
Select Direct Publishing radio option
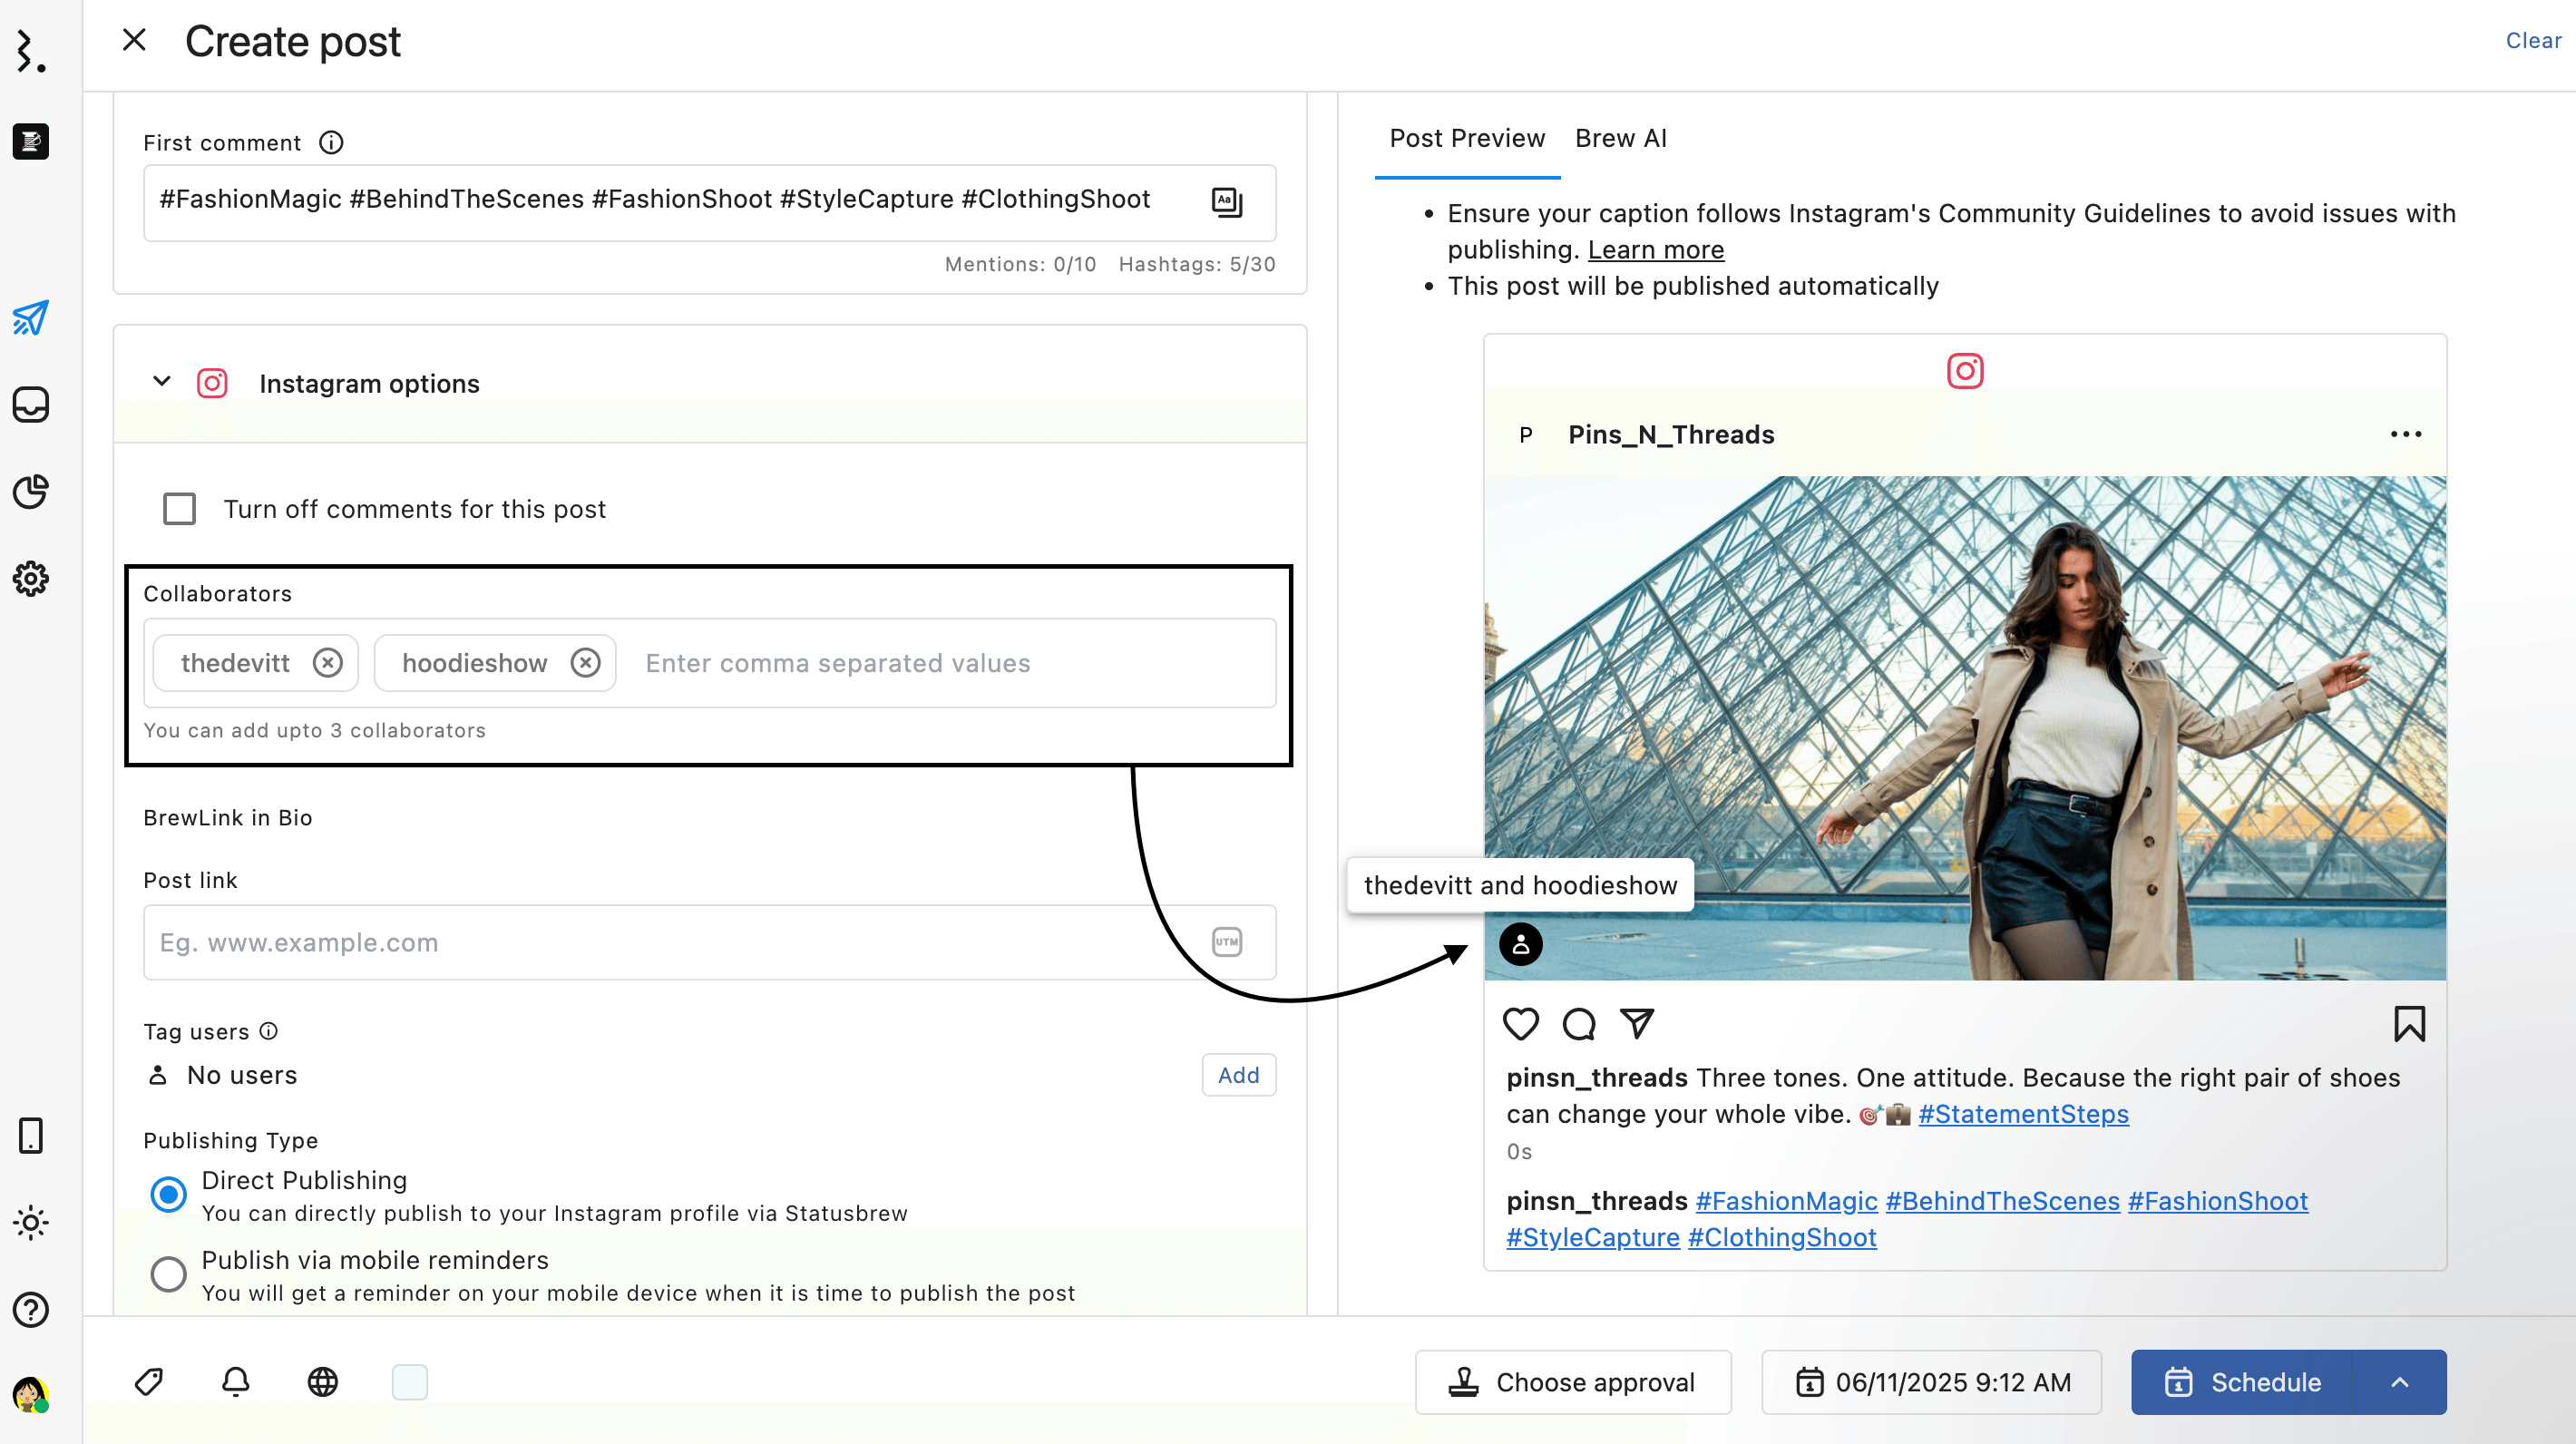[168, 1194]
